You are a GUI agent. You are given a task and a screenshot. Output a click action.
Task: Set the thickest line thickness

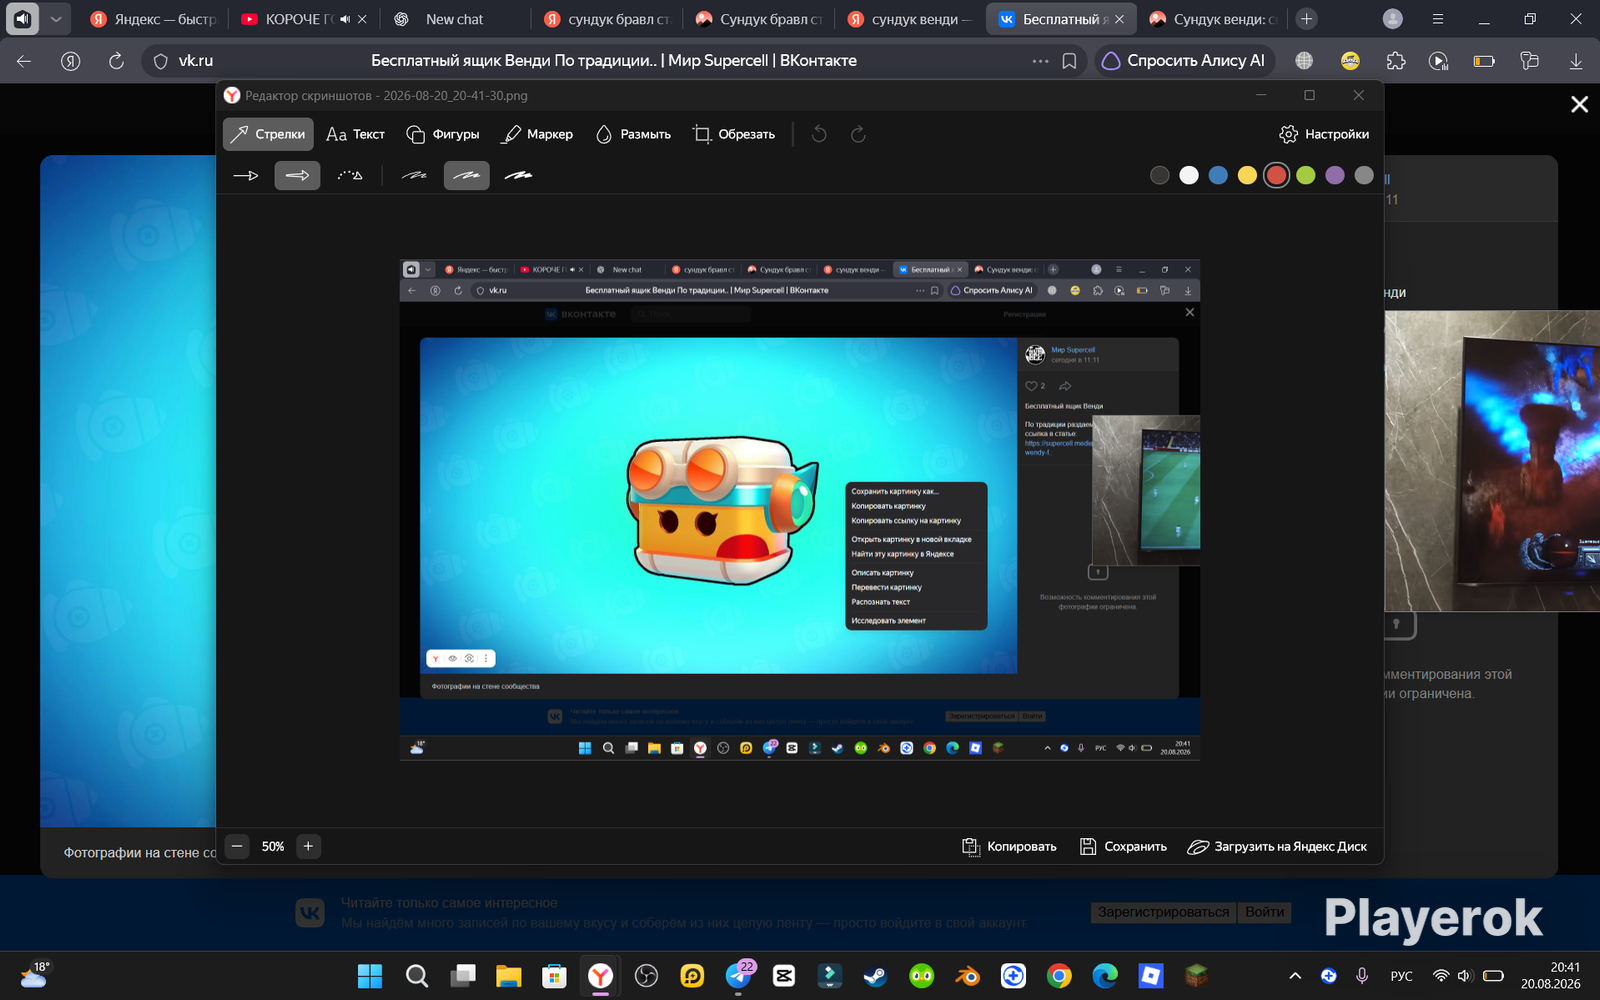coord(518,175)
